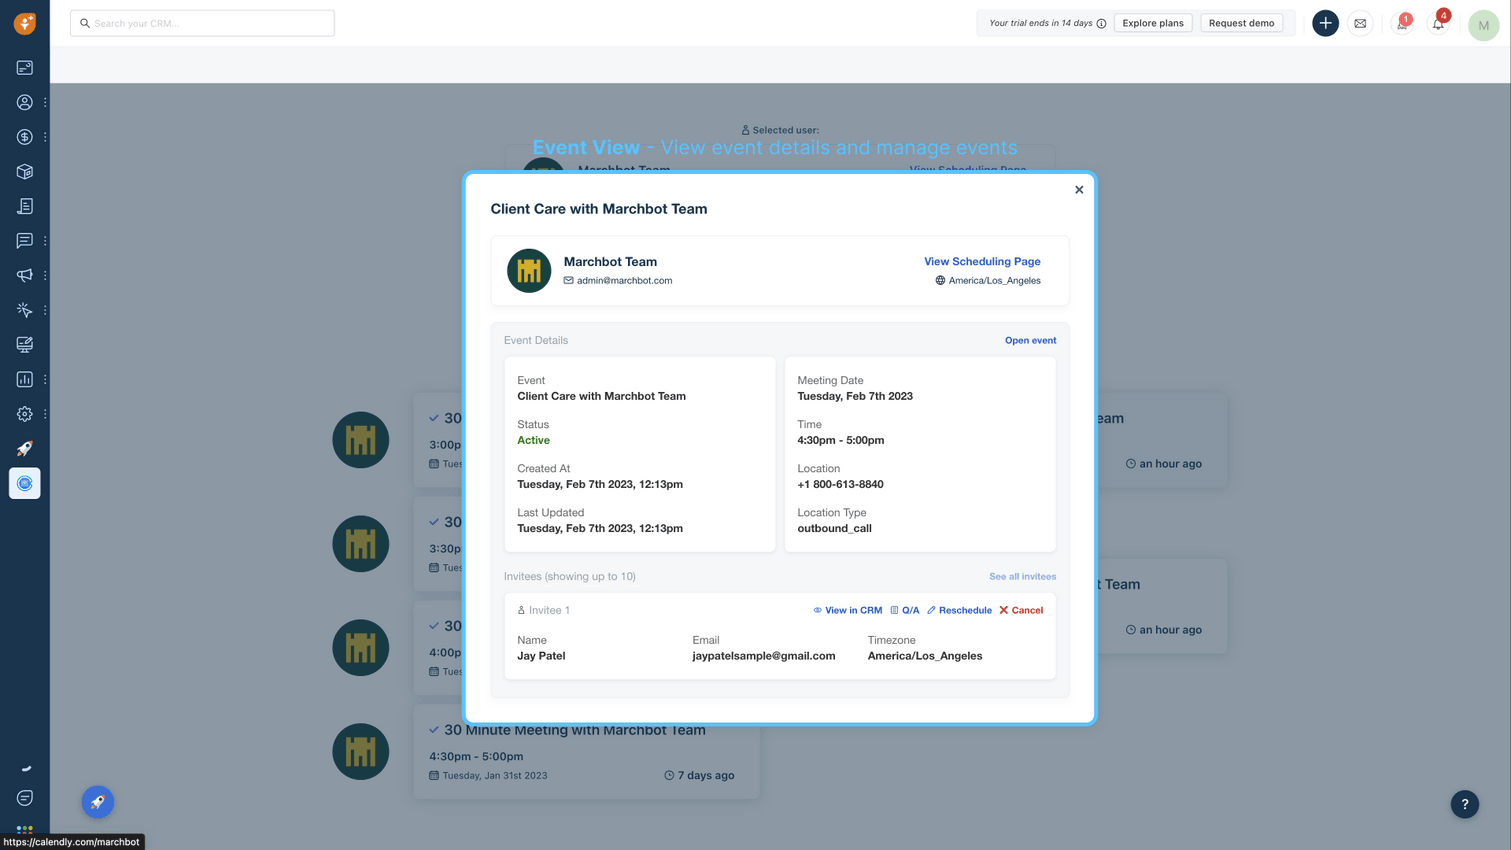1511x850 pixels.
Task: Open the Settings gear icon in the sidebar
Action: tap(24, 412)
